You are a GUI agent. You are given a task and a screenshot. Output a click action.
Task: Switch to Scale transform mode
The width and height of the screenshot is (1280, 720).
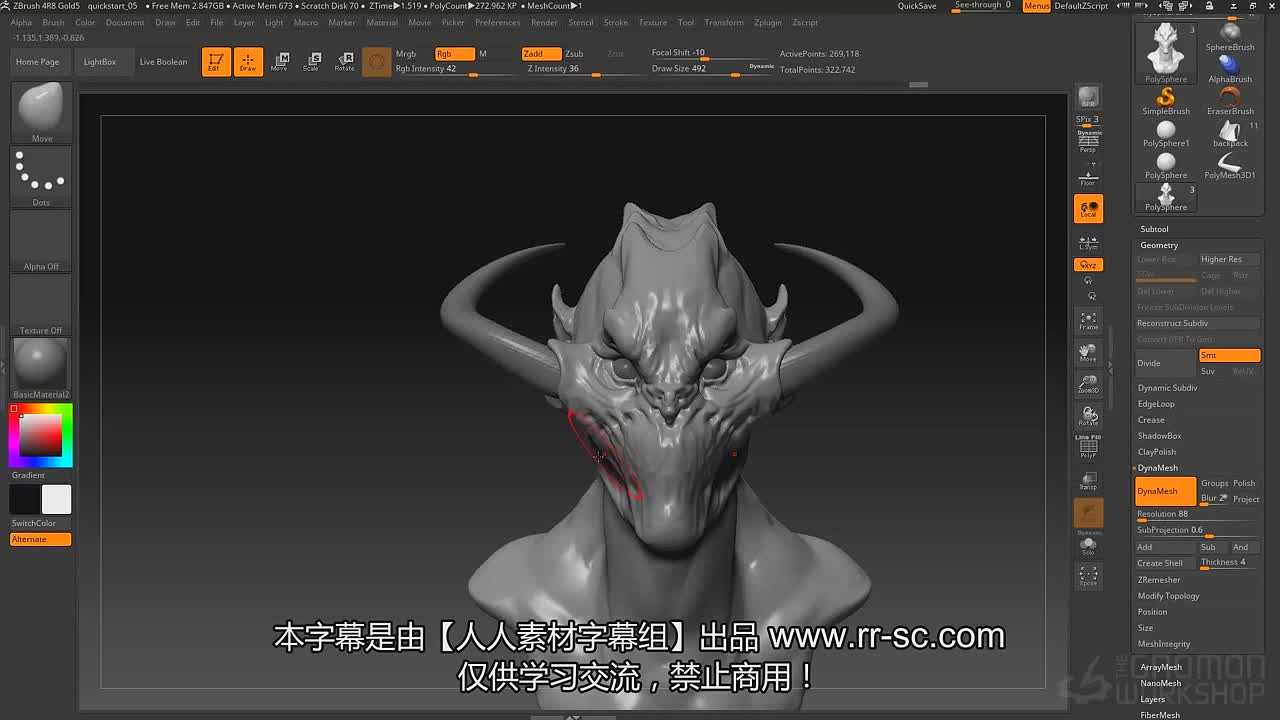point(312,62)
